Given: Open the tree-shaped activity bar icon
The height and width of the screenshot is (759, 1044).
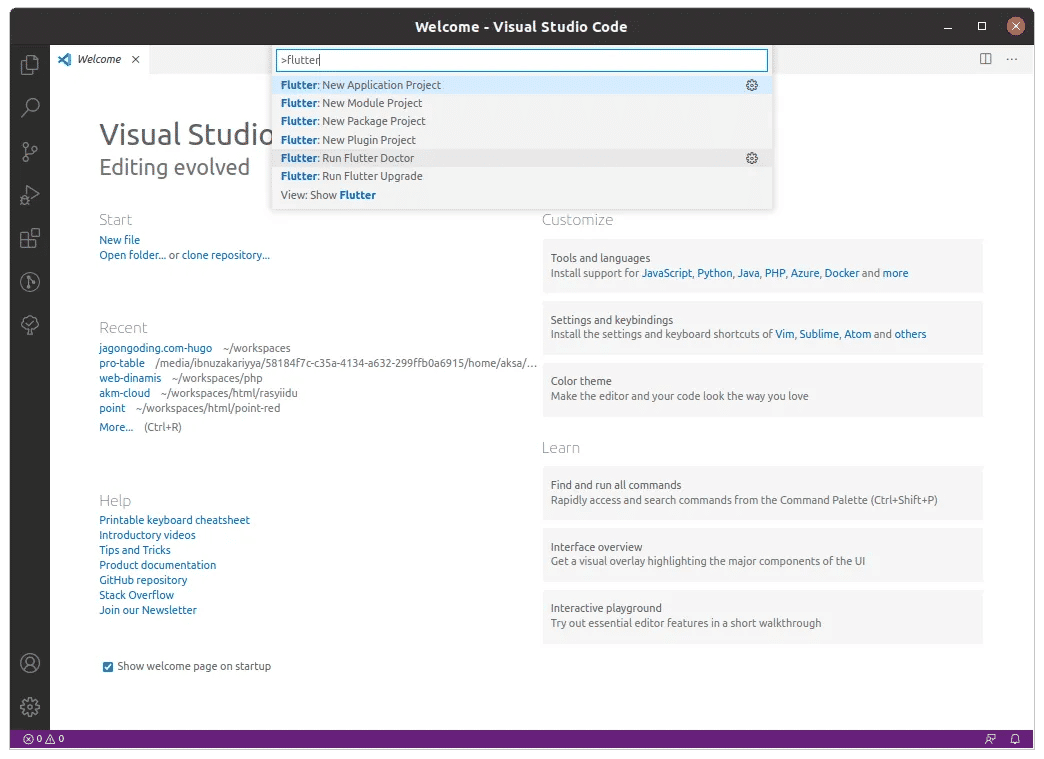Looking at the screenshot, I should tap(30, 325).
